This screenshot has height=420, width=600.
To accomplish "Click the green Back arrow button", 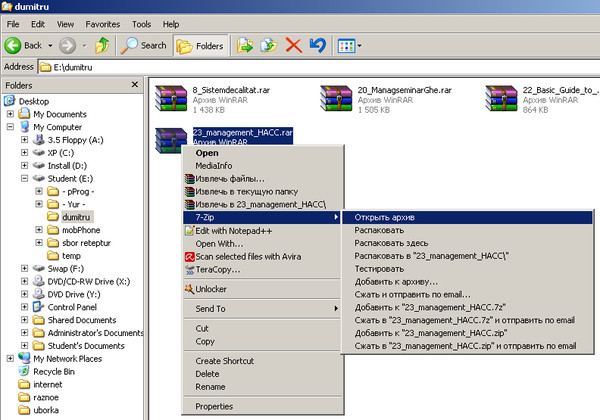I will click(x=13, y=46).
